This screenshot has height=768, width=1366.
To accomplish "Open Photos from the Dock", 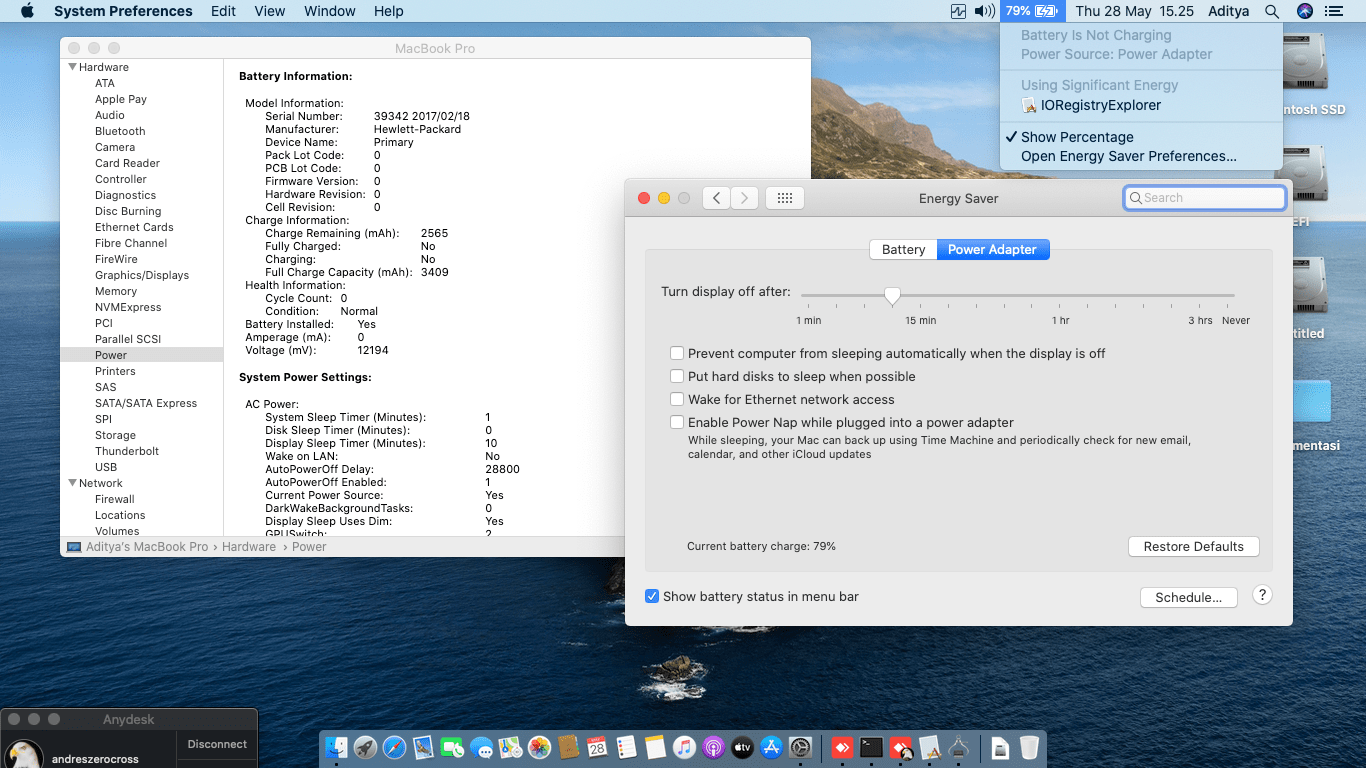I will (x=540, y=747).
